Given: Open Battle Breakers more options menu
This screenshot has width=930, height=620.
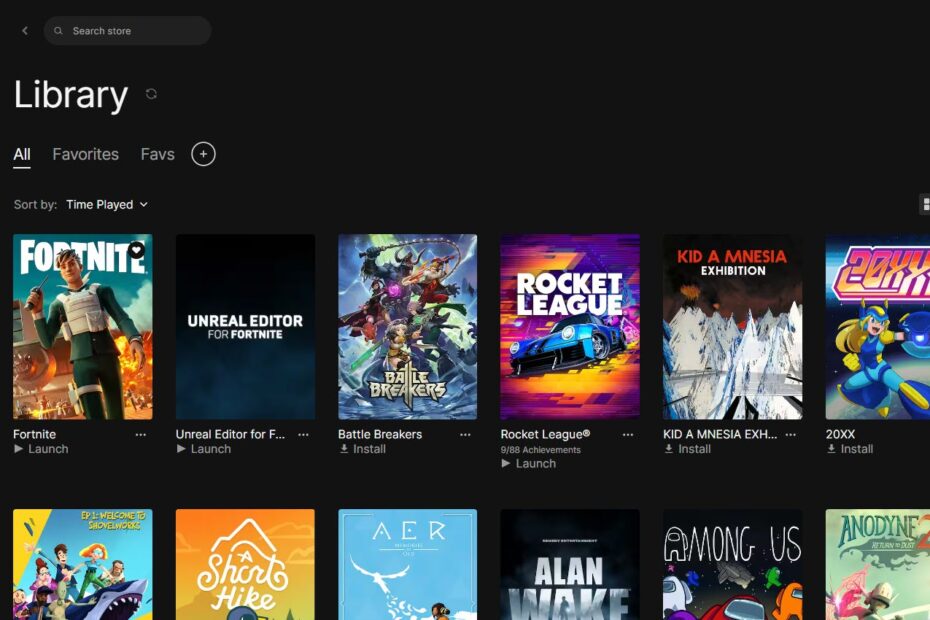Looking at the screenshot, I should (466, 435).
